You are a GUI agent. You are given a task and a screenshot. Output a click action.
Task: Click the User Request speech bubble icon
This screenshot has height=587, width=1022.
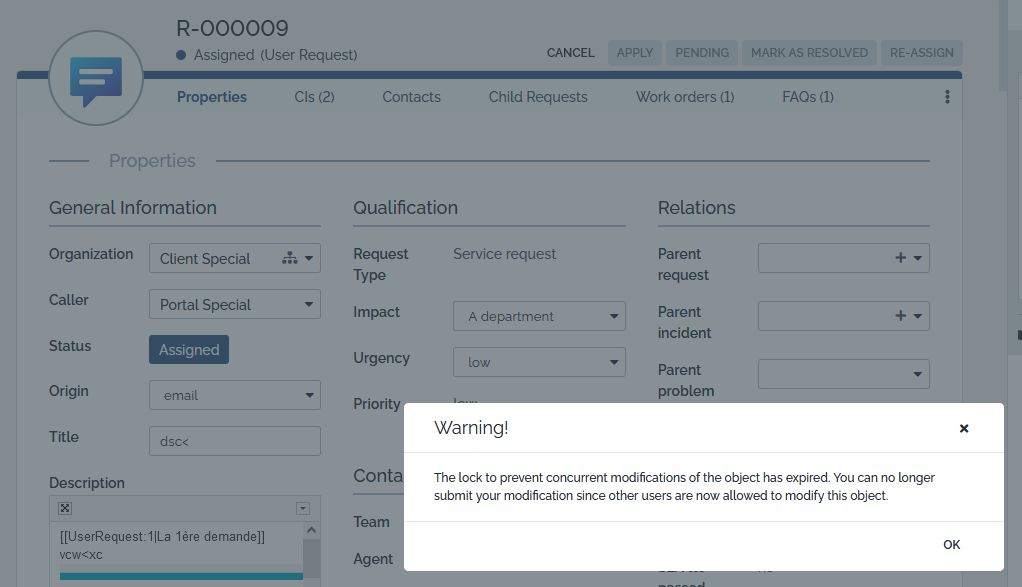click(96, 82)
